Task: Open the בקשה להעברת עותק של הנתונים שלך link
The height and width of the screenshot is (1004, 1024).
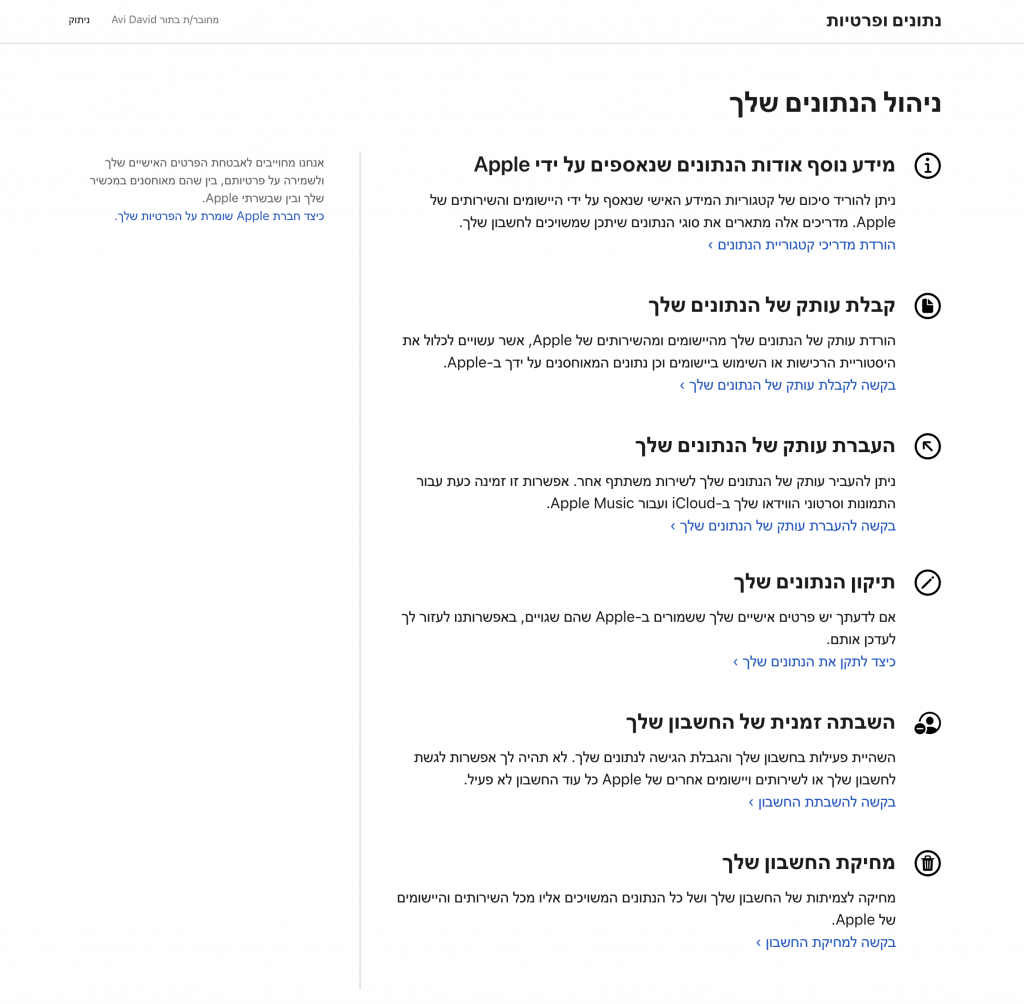Action: pyautogui.click(x=783, y=526)
